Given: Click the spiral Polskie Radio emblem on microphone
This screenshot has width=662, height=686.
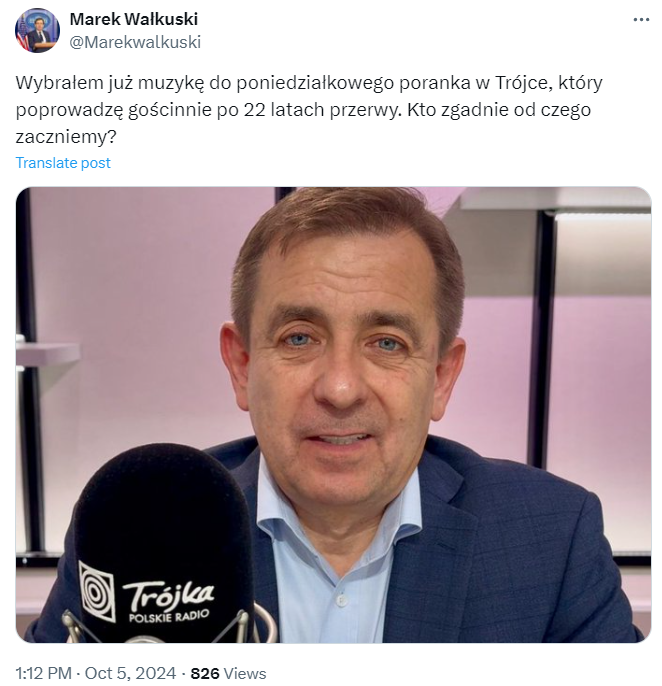Looking at the screenshot, I should pos(97,592).
